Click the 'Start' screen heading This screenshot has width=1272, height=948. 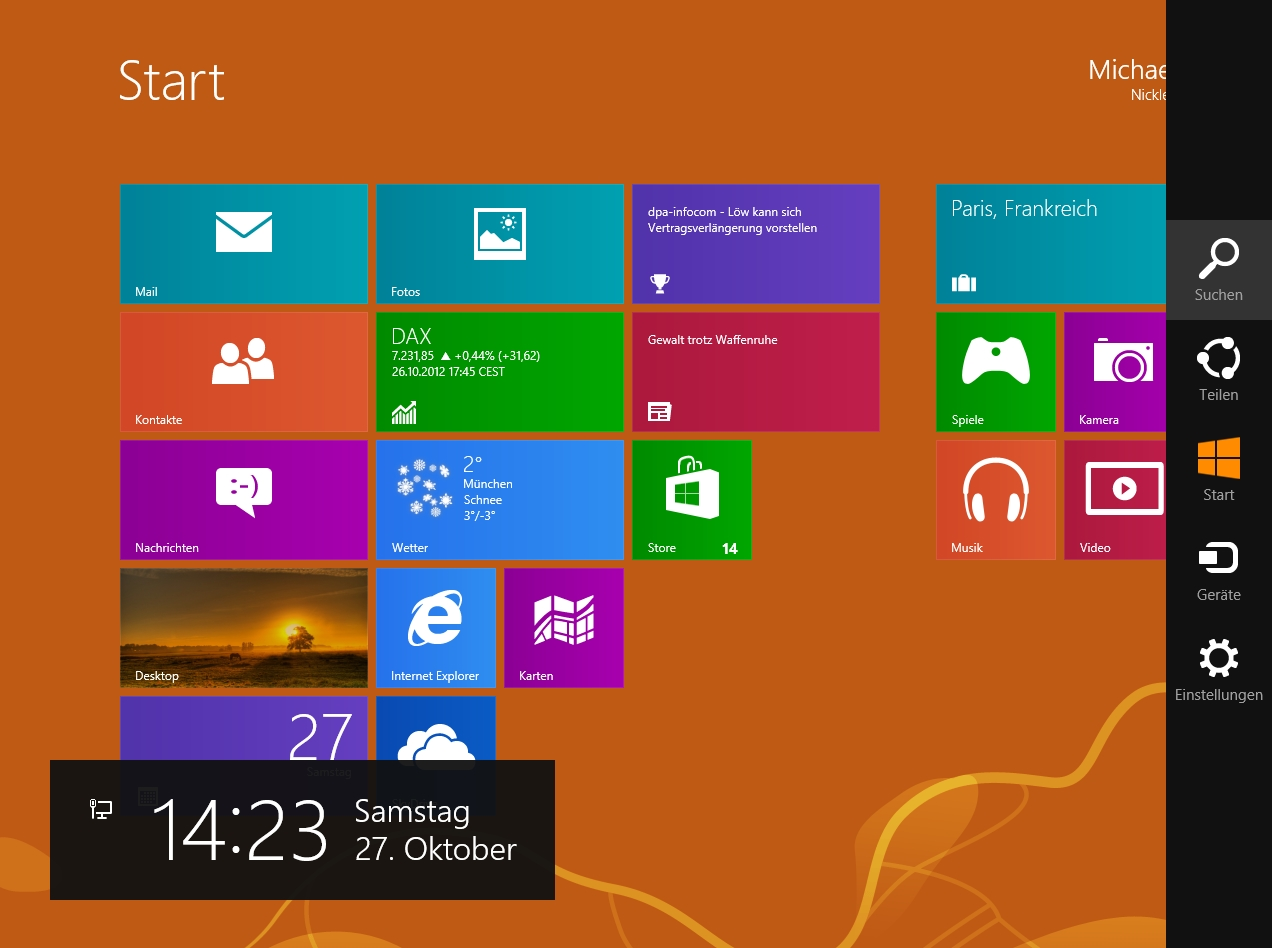click(172, 80)
